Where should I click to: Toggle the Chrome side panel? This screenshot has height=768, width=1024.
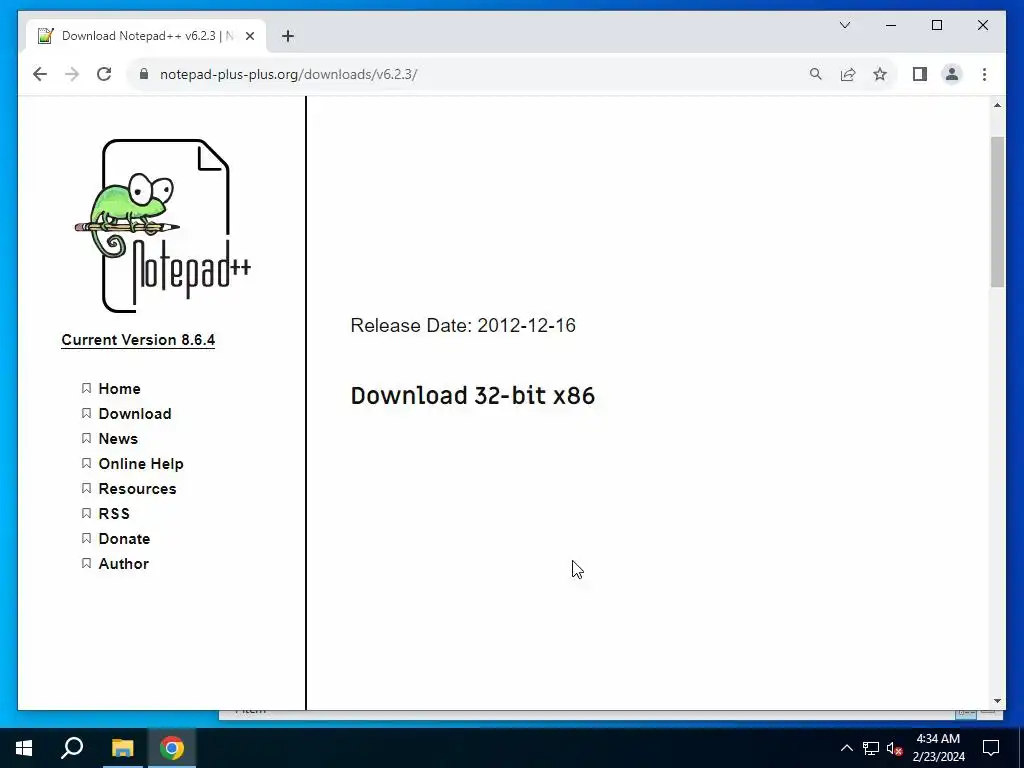pyautogui.click(x=920, y=74)
